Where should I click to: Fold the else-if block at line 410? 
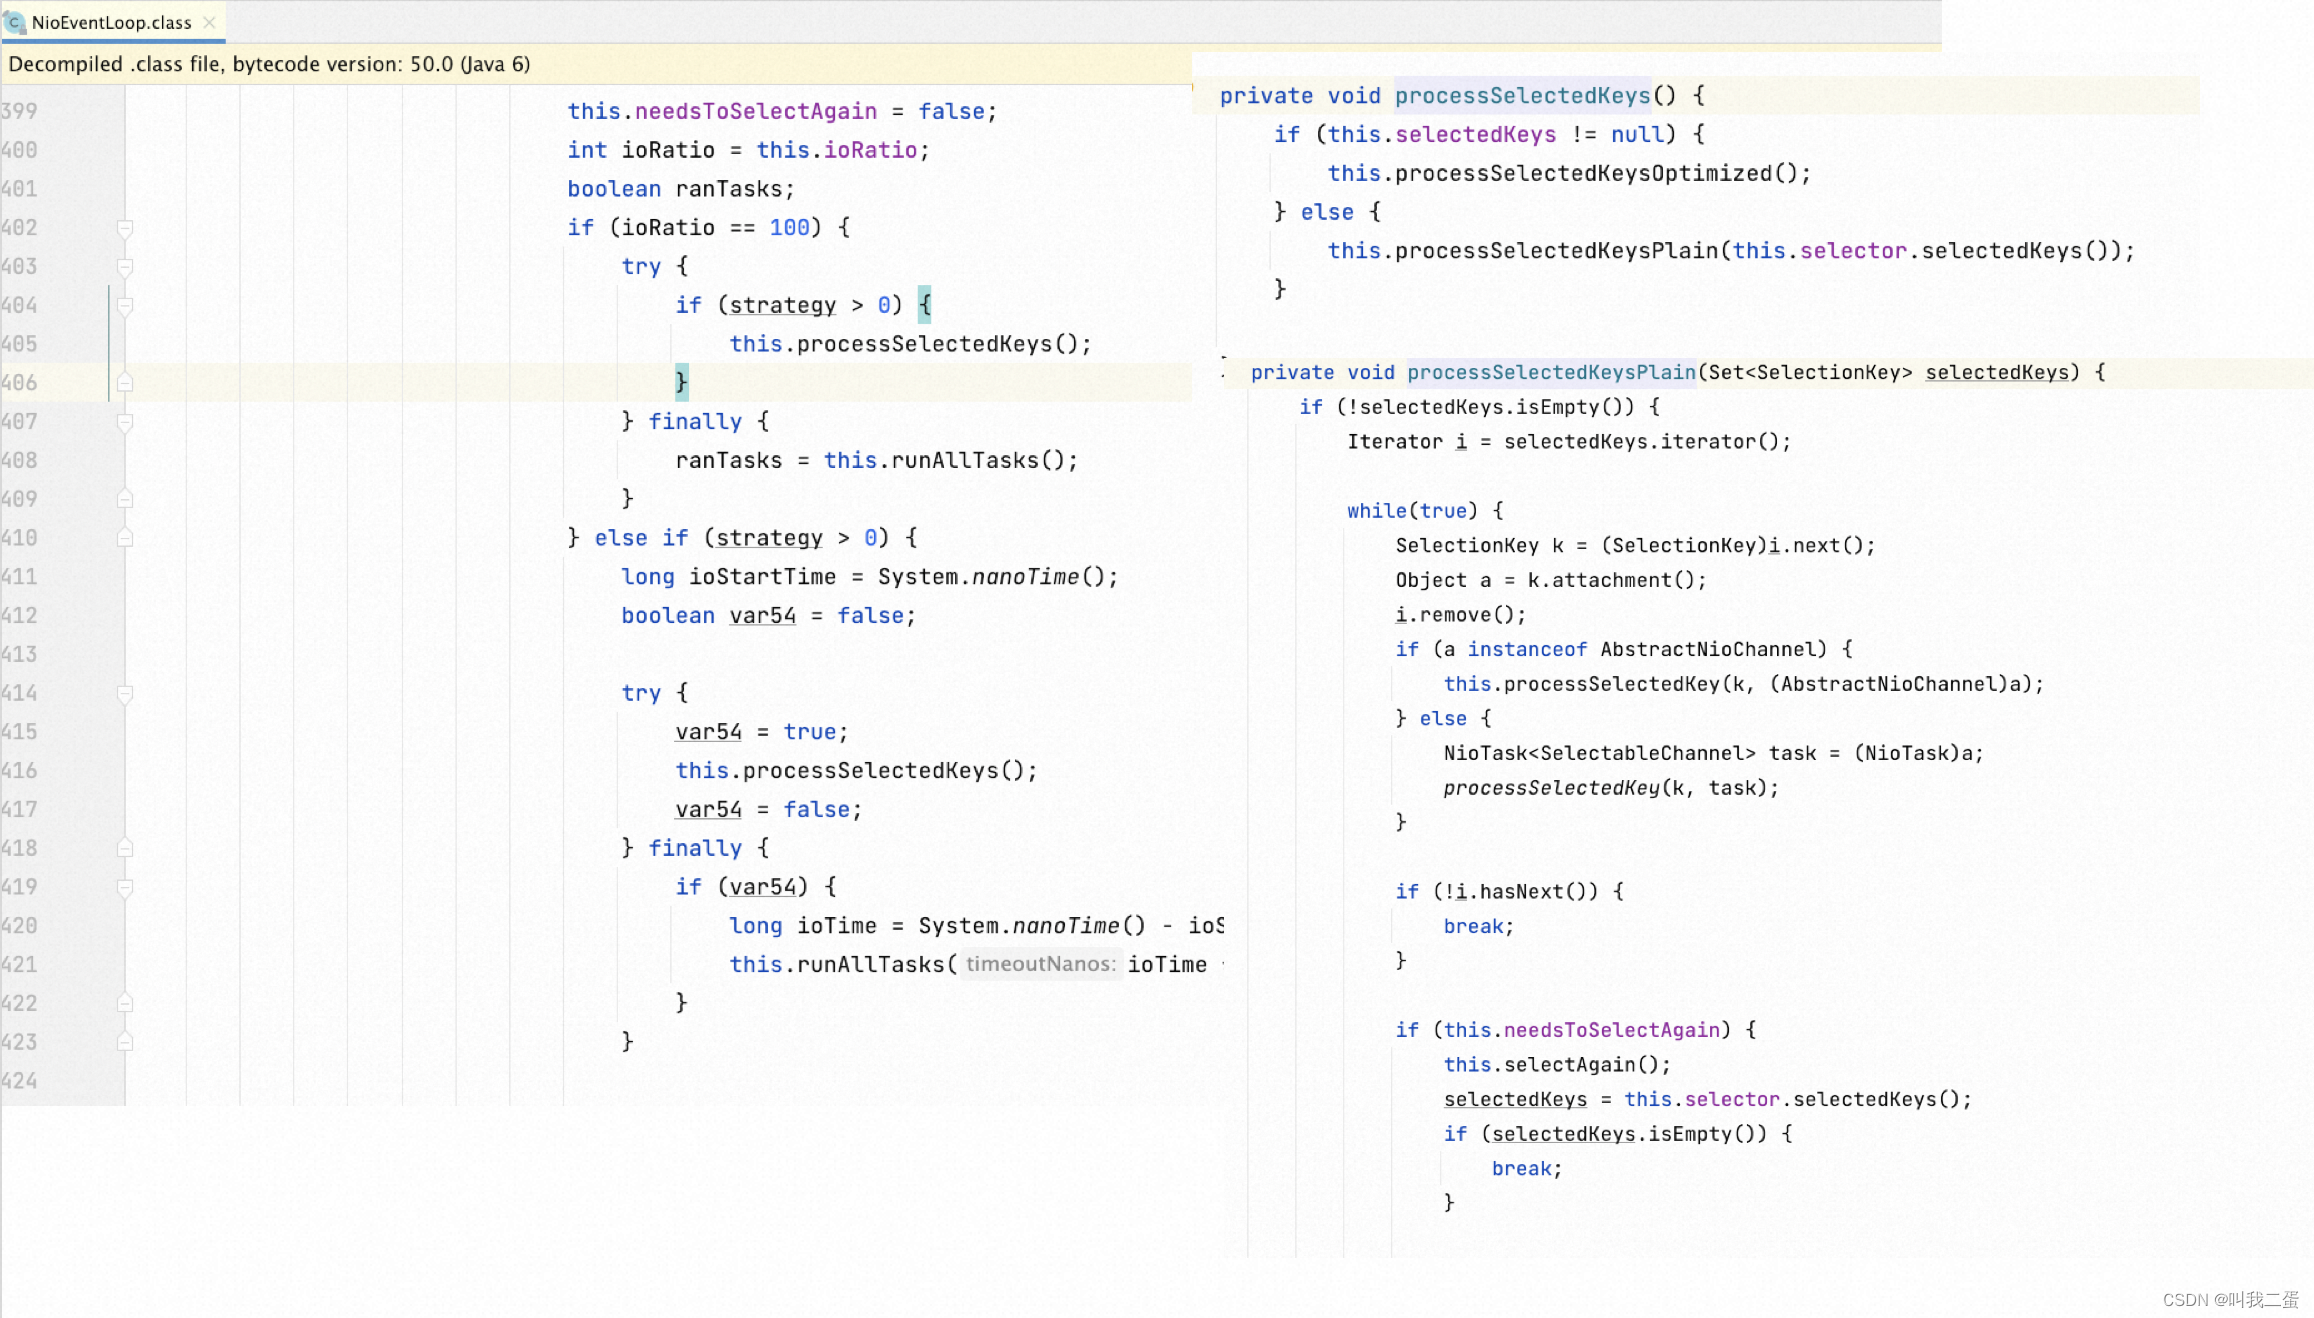pyautogui.click(x=125, y=538)
